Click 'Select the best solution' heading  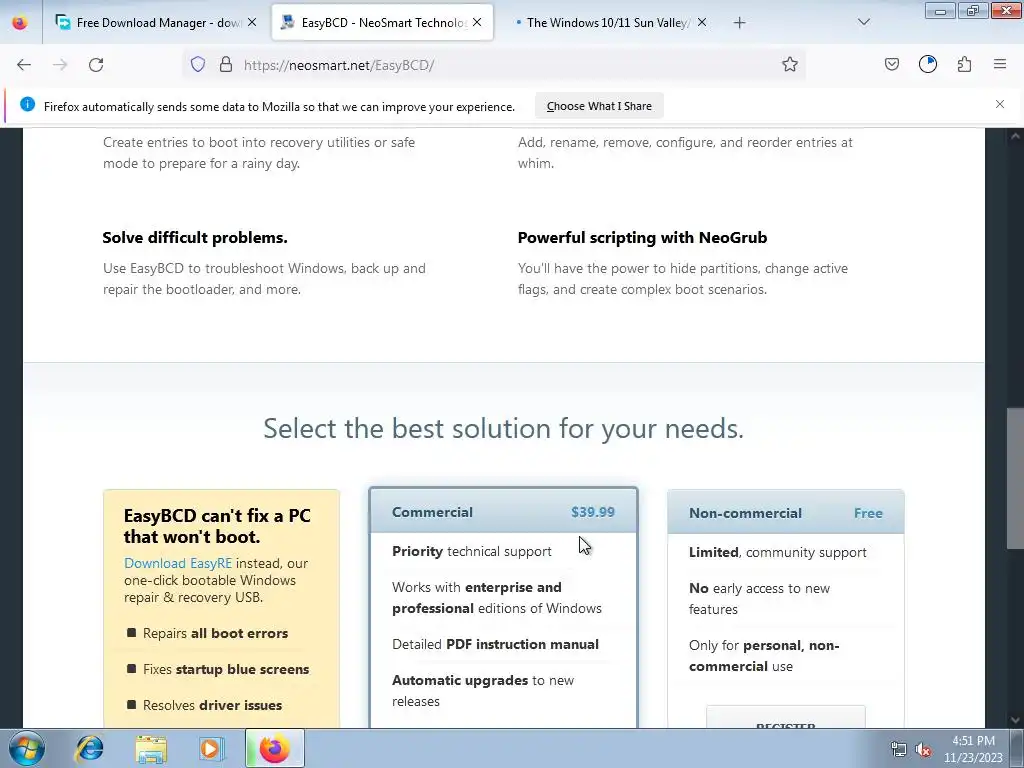click(x=504, y=428)
